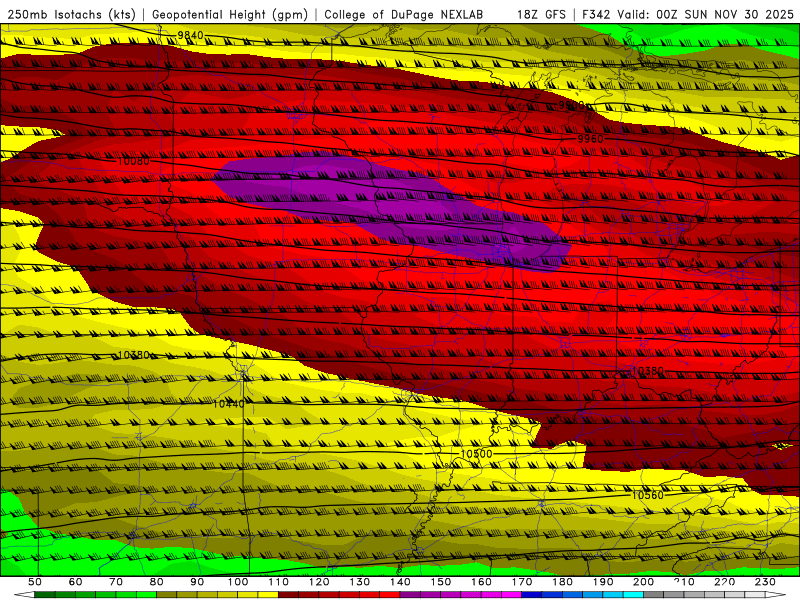The width and height of the screenshot is (800, 600).
Task: Click the colorbar value 120
Action: pyautogui.click(x=319, y=582)
